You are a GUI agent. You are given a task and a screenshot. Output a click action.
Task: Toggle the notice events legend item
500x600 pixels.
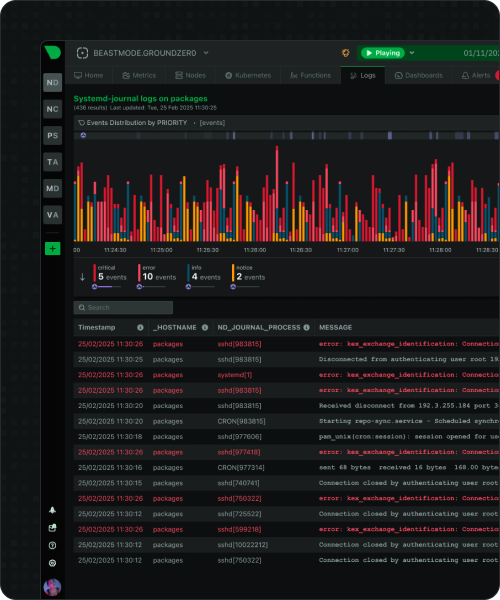click(x=248, y=273)
